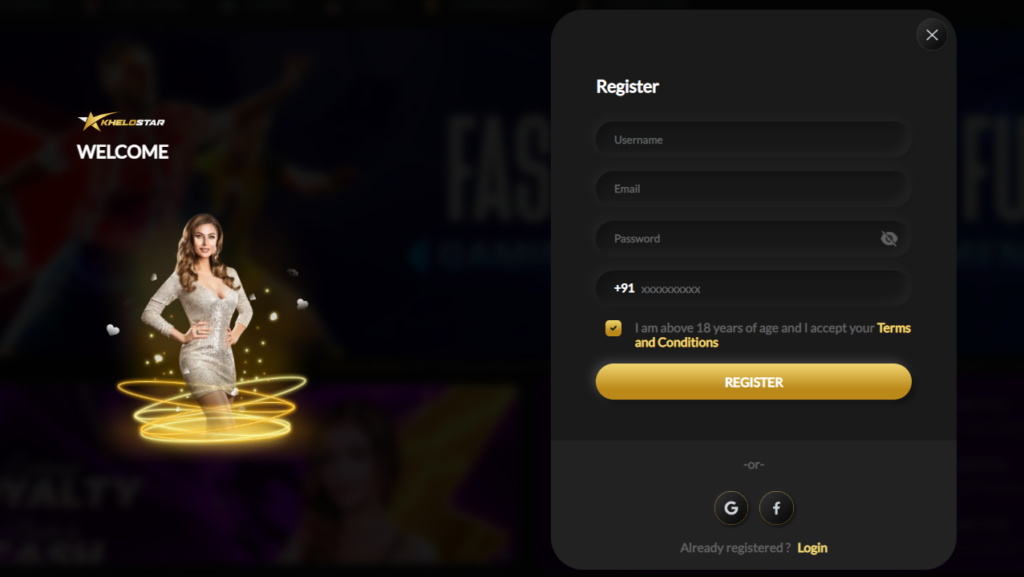The width and height of the screenshot is (1024, 577).
Task: Close the Register dialog with the X
Action: coord(931,35)
